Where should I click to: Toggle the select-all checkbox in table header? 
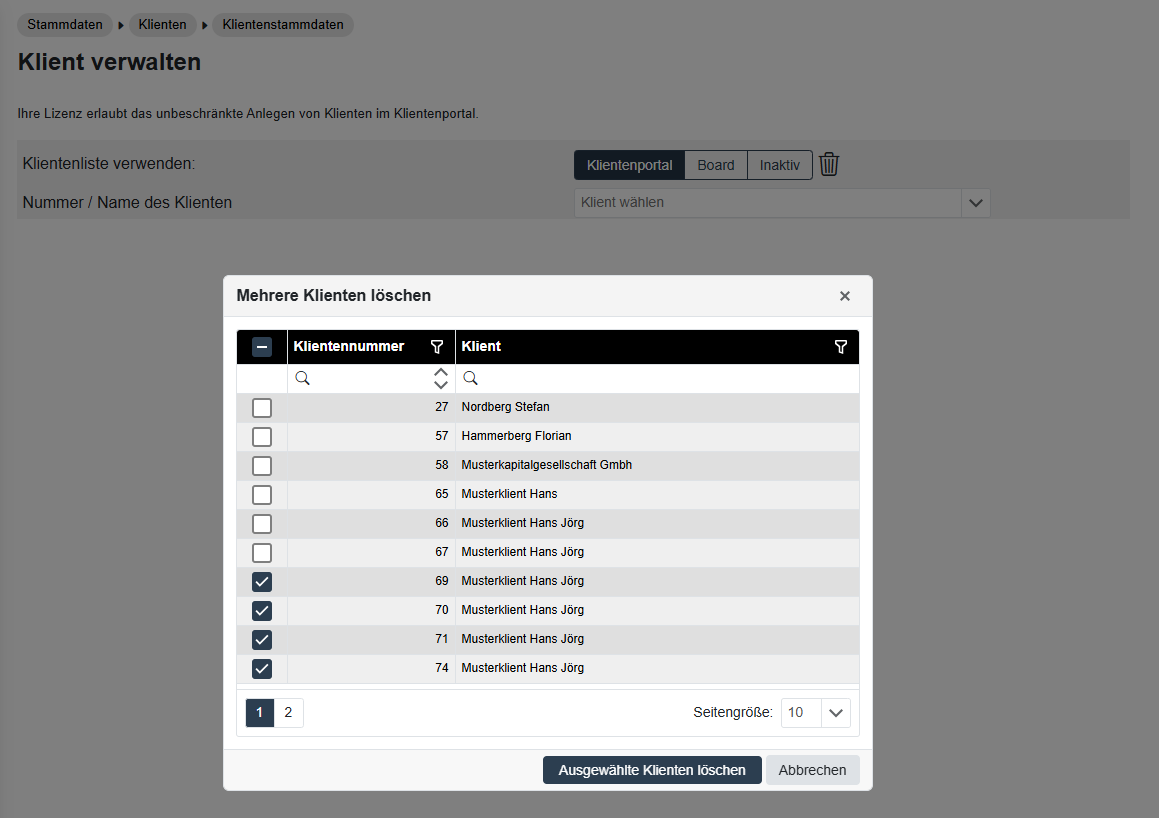[262, 347]
